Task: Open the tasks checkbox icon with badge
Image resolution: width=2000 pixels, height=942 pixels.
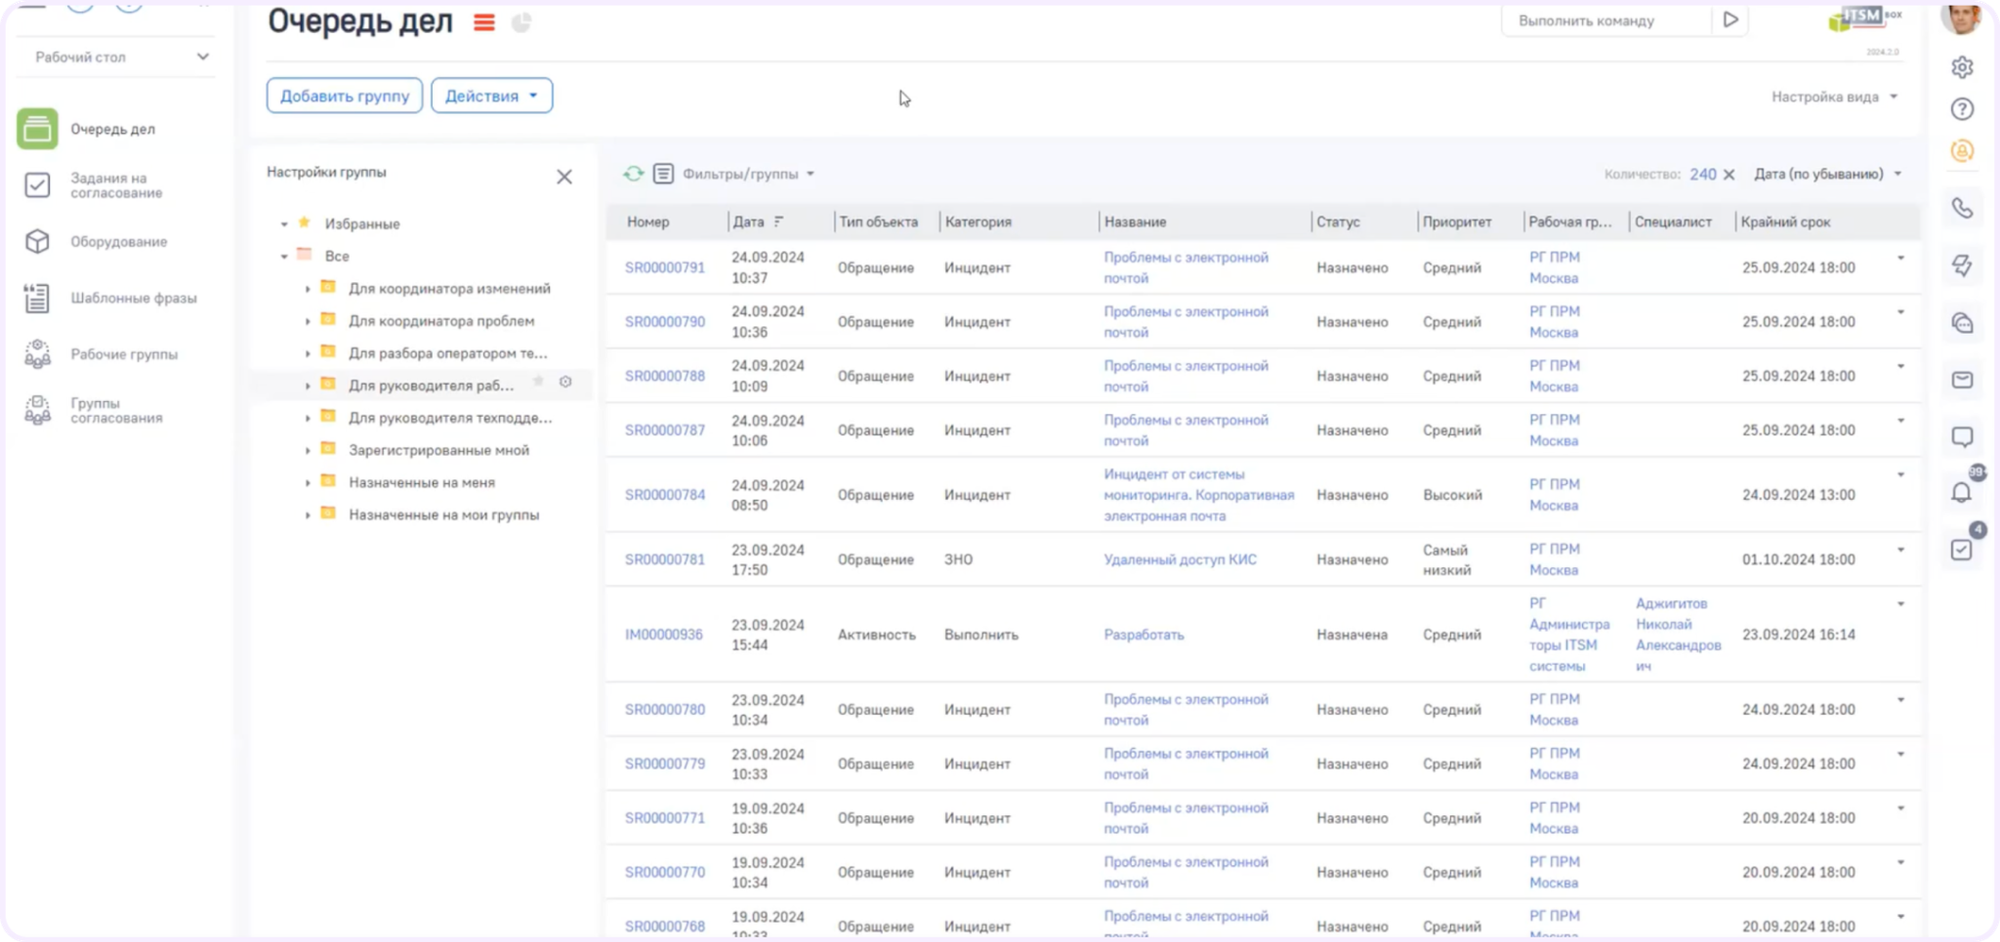Action: coord(1962,549)
